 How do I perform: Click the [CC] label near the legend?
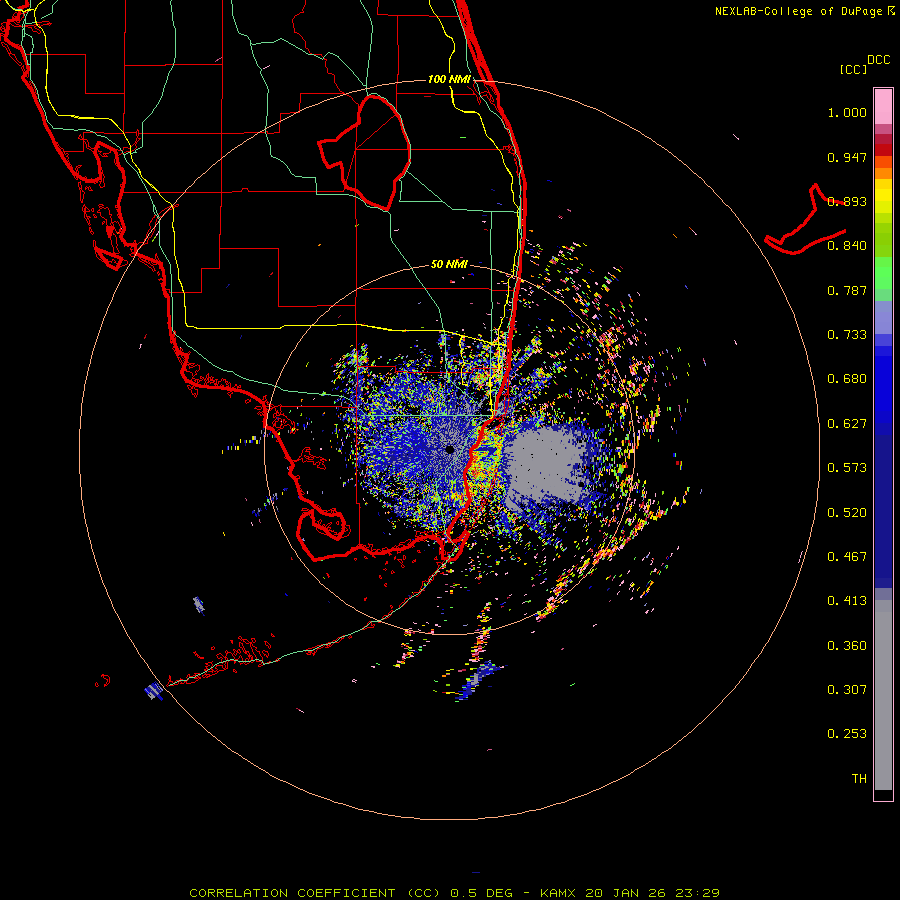[853, 69]
